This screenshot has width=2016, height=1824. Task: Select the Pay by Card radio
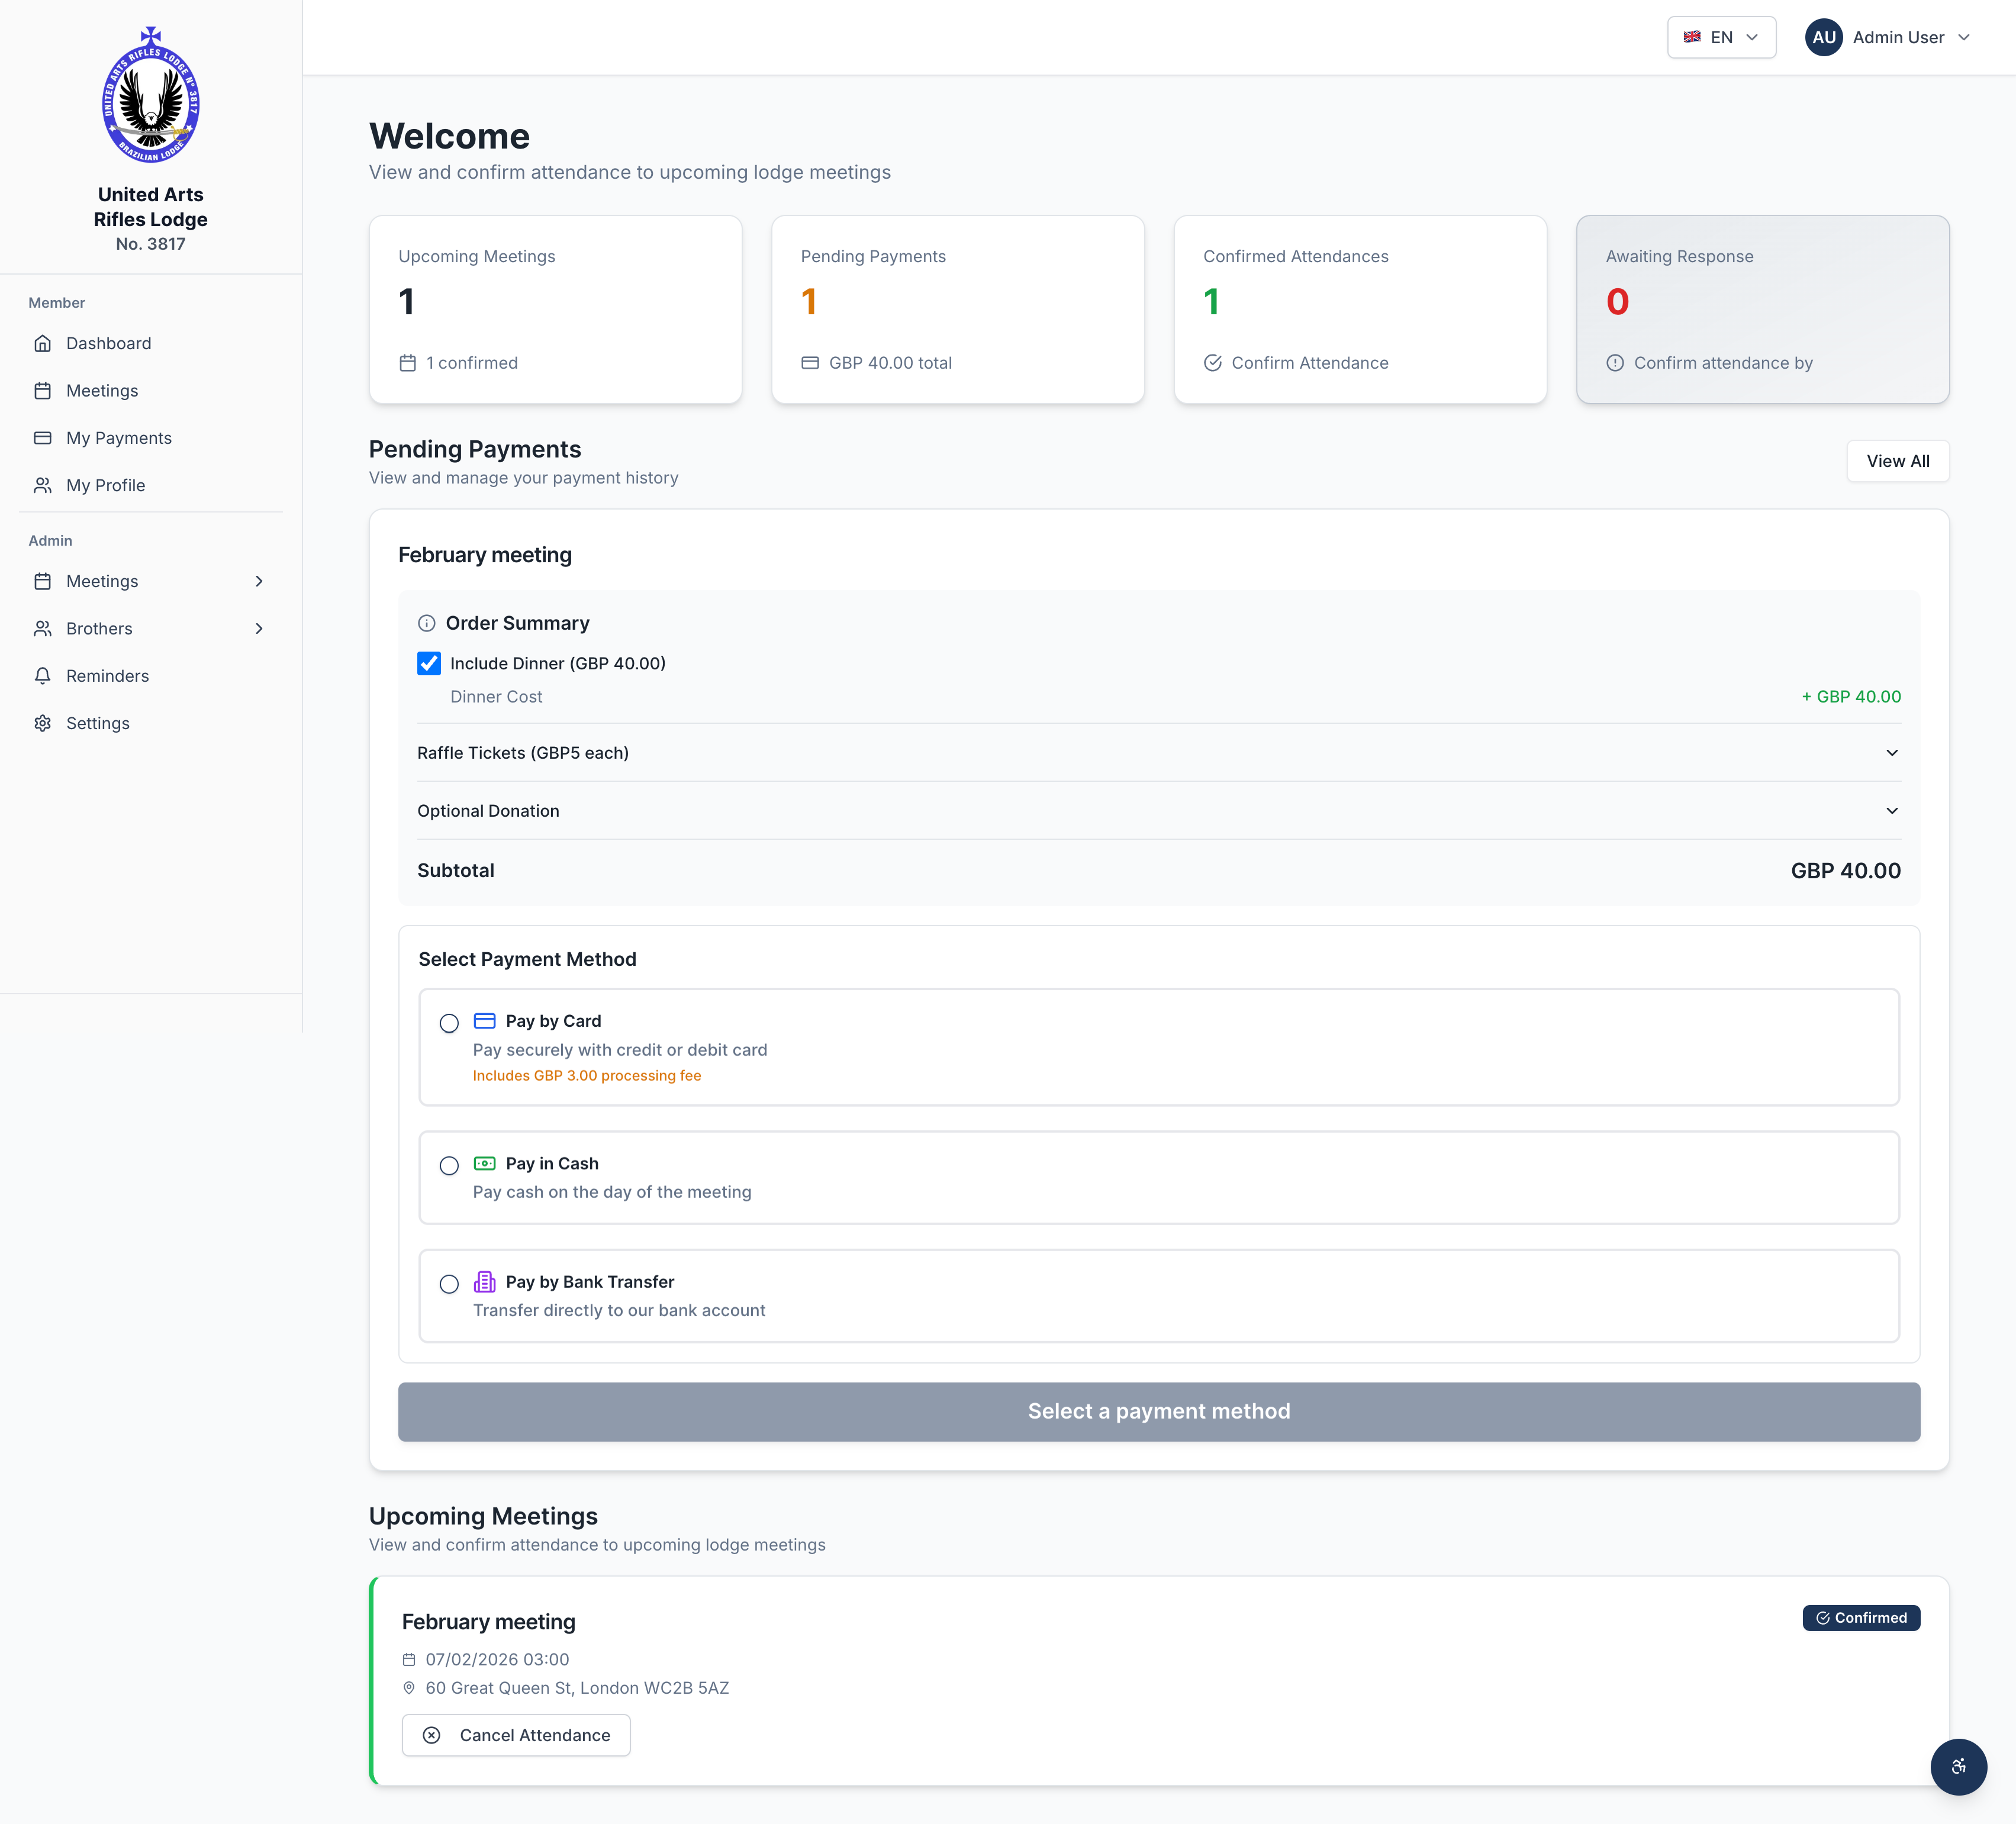[449, 1023]
